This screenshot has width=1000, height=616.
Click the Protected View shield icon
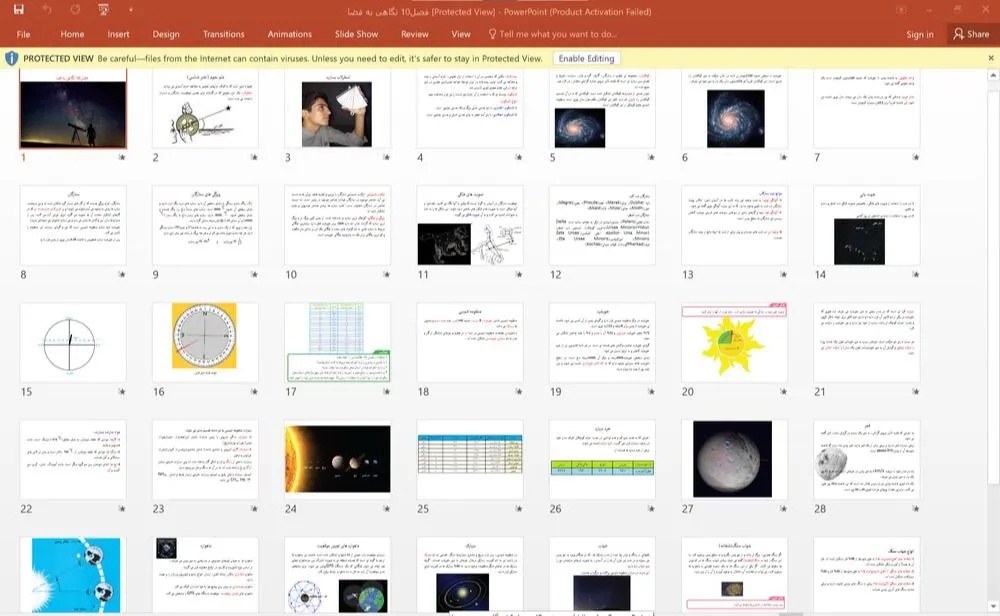[11, 59]
